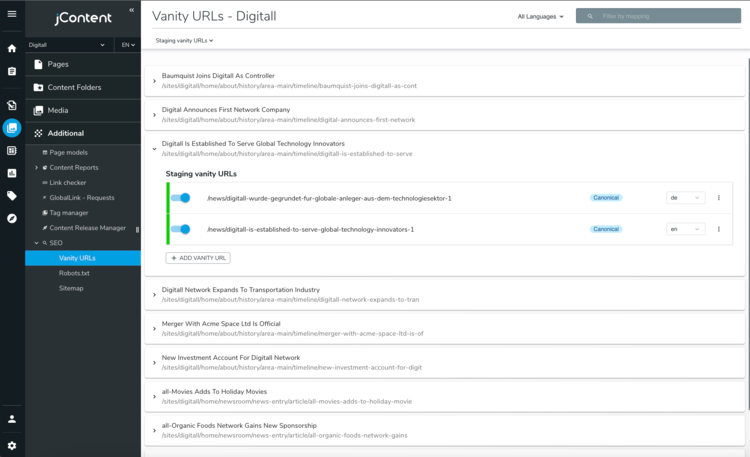Open Content Folders section
This screenshot has height=457, width=750.
click(83, 87)
